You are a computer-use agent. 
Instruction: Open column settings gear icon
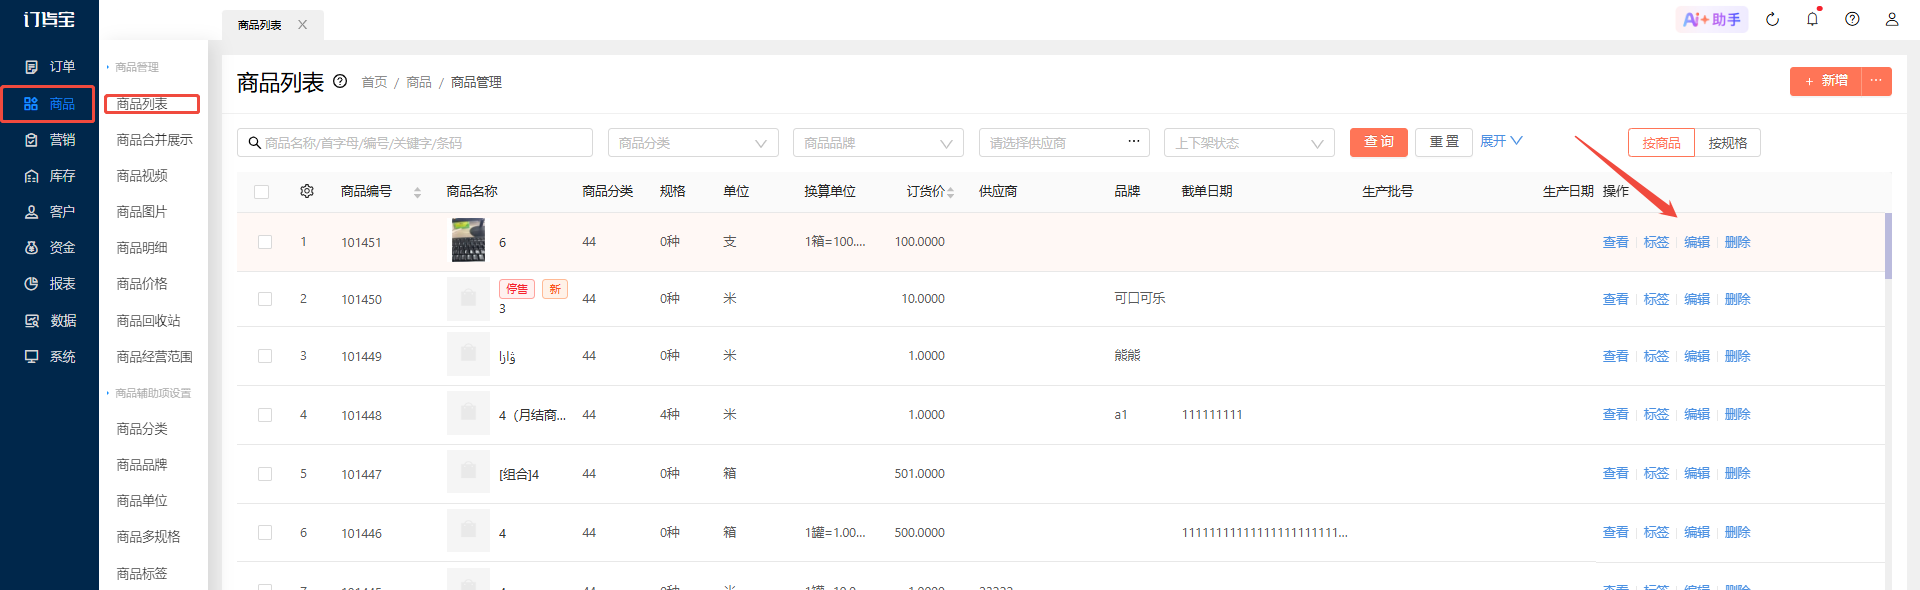tap(307, 191)
